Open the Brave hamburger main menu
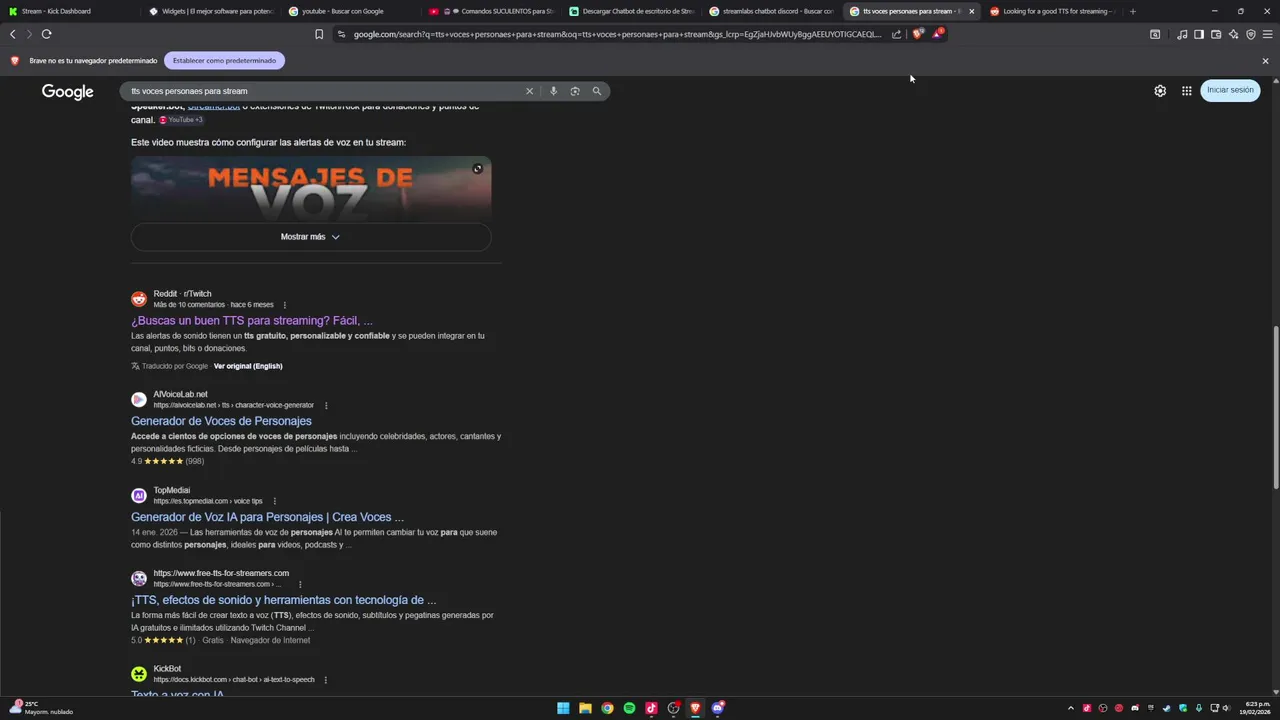1280x720 pixels. [x=1267, y=34]
